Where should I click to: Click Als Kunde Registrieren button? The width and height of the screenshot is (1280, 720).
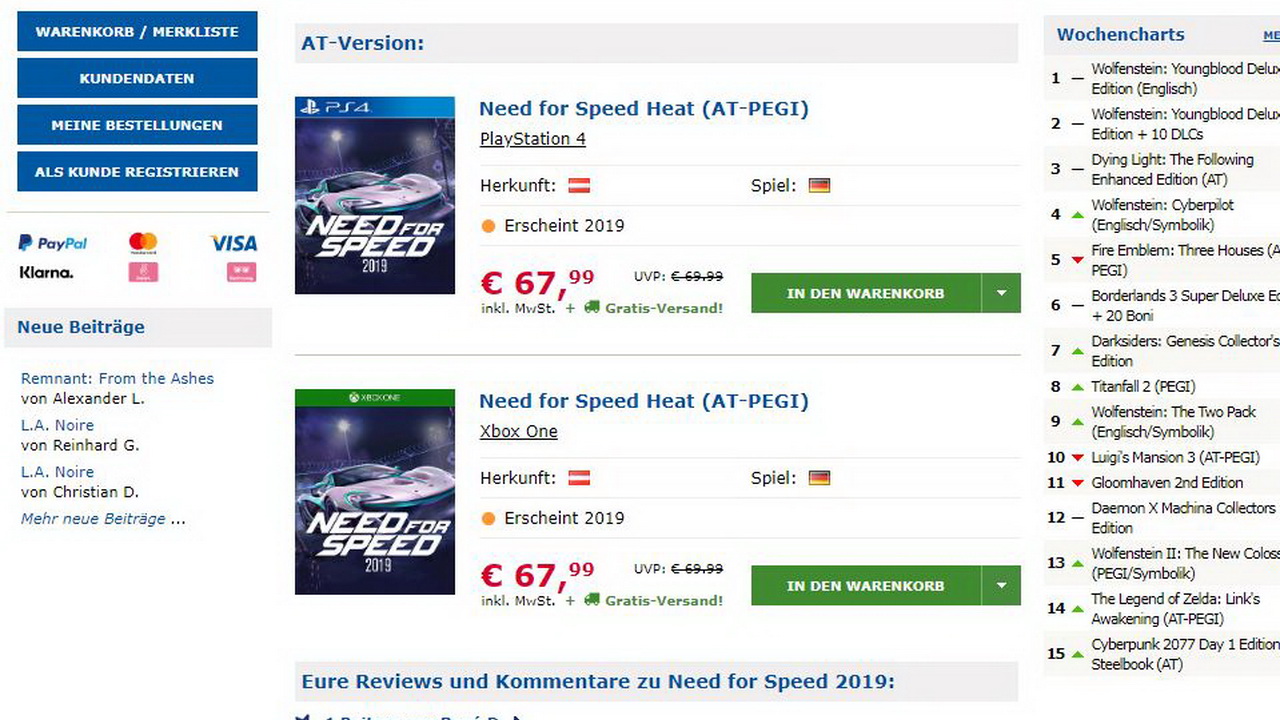137,171
